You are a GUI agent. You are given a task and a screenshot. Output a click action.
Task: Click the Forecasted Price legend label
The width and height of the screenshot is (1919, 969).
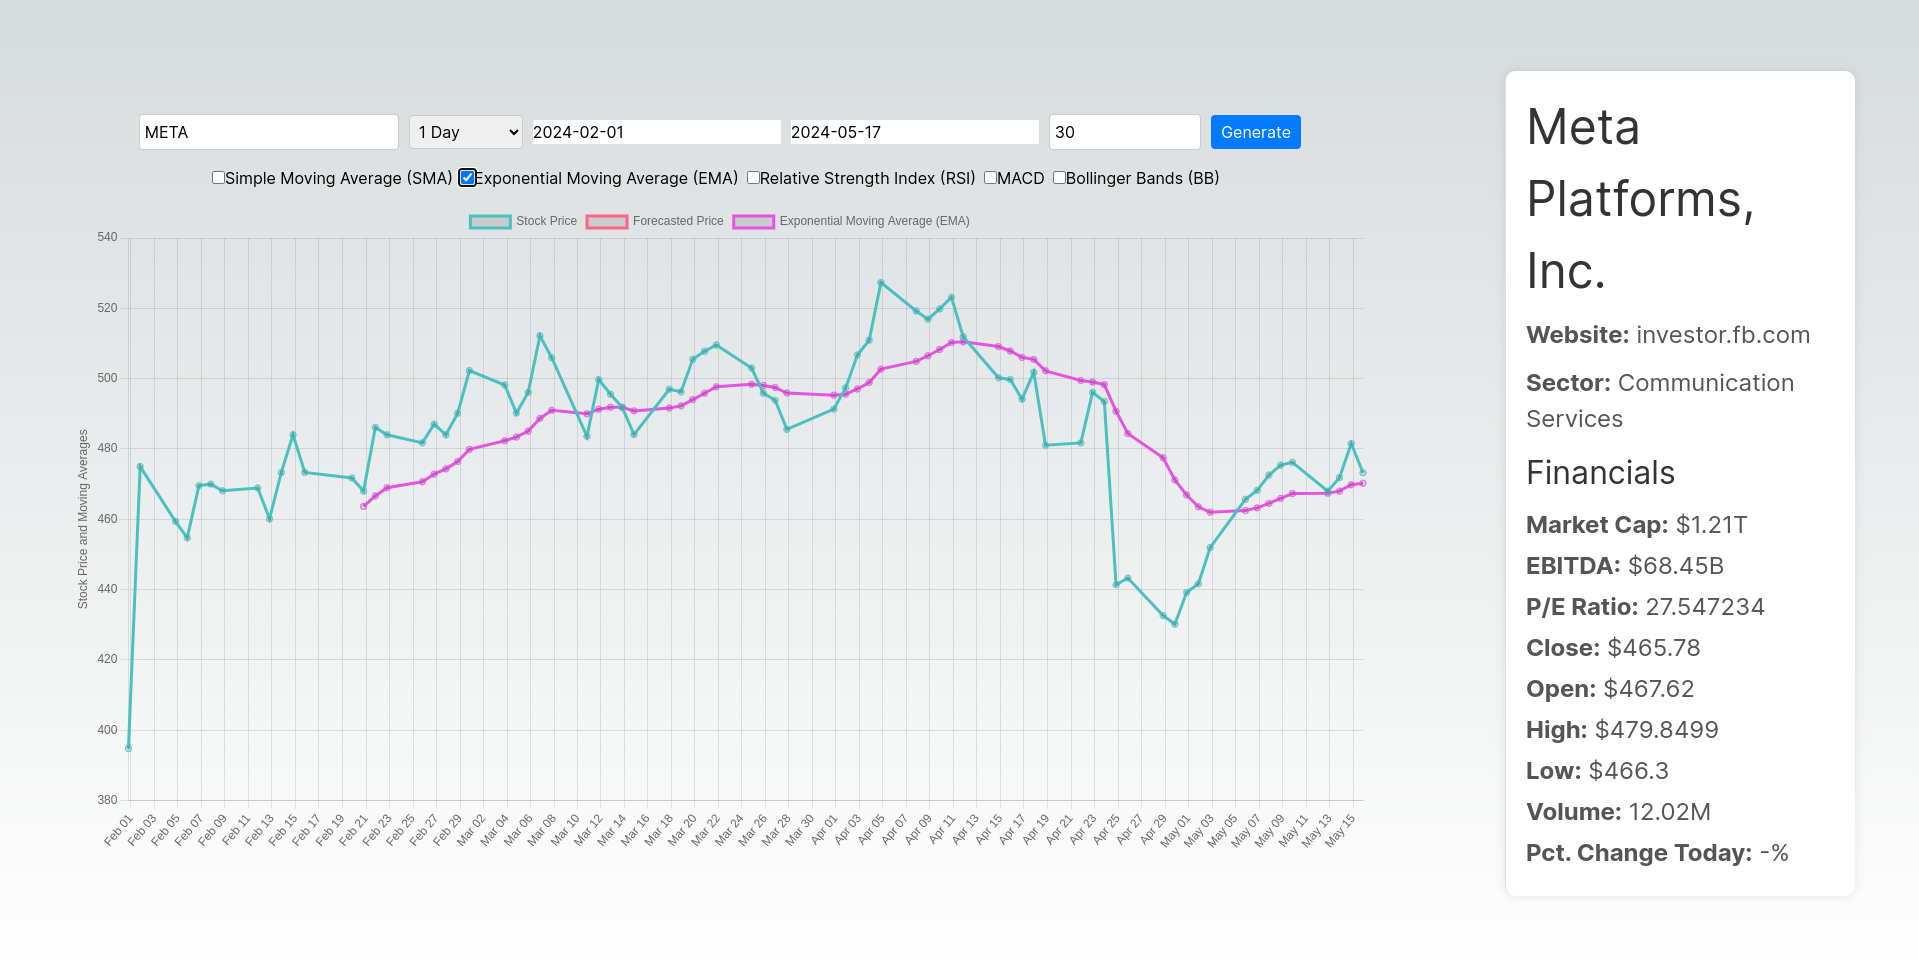678,221
